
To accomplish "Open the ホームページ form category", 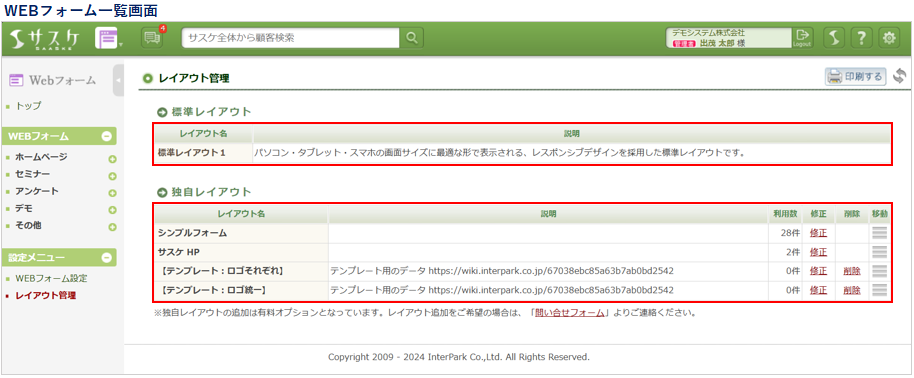I will pos(41,157).
